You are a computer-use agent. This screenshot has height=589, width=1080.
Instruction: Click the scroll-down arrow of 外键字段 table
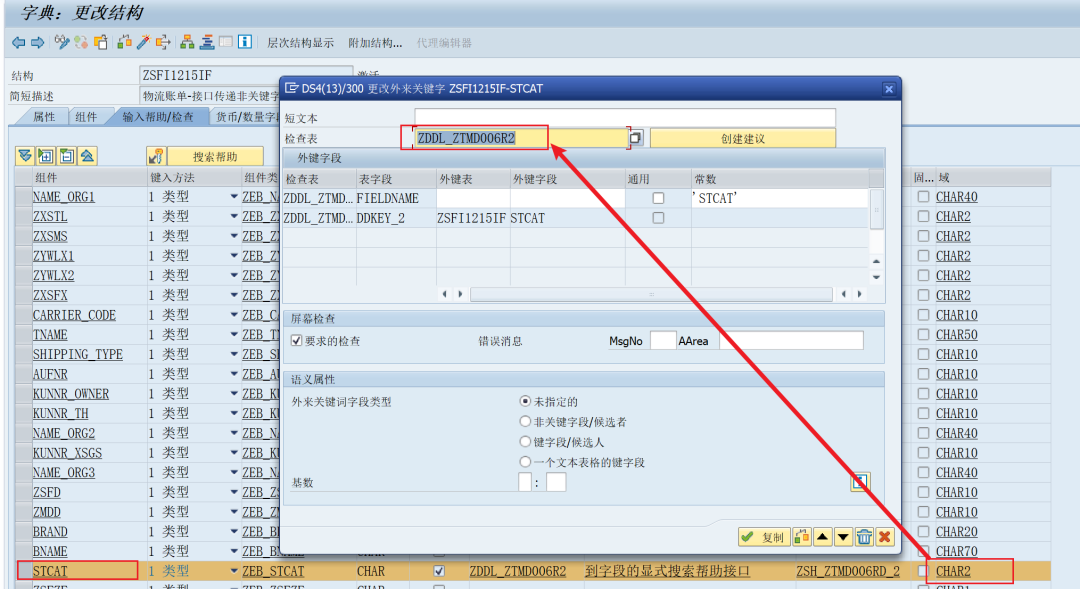coord(876,277)
